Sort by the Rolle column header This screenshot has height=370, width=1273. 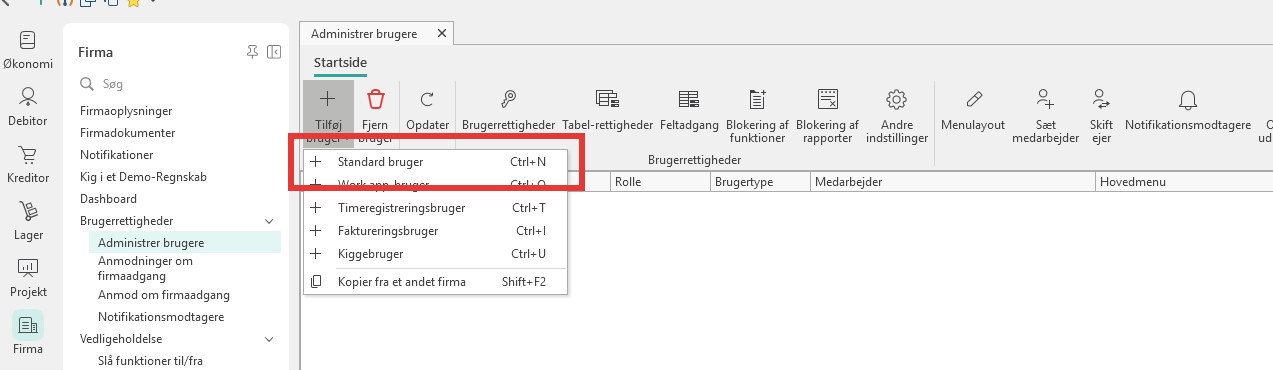[x=660, y=182]
